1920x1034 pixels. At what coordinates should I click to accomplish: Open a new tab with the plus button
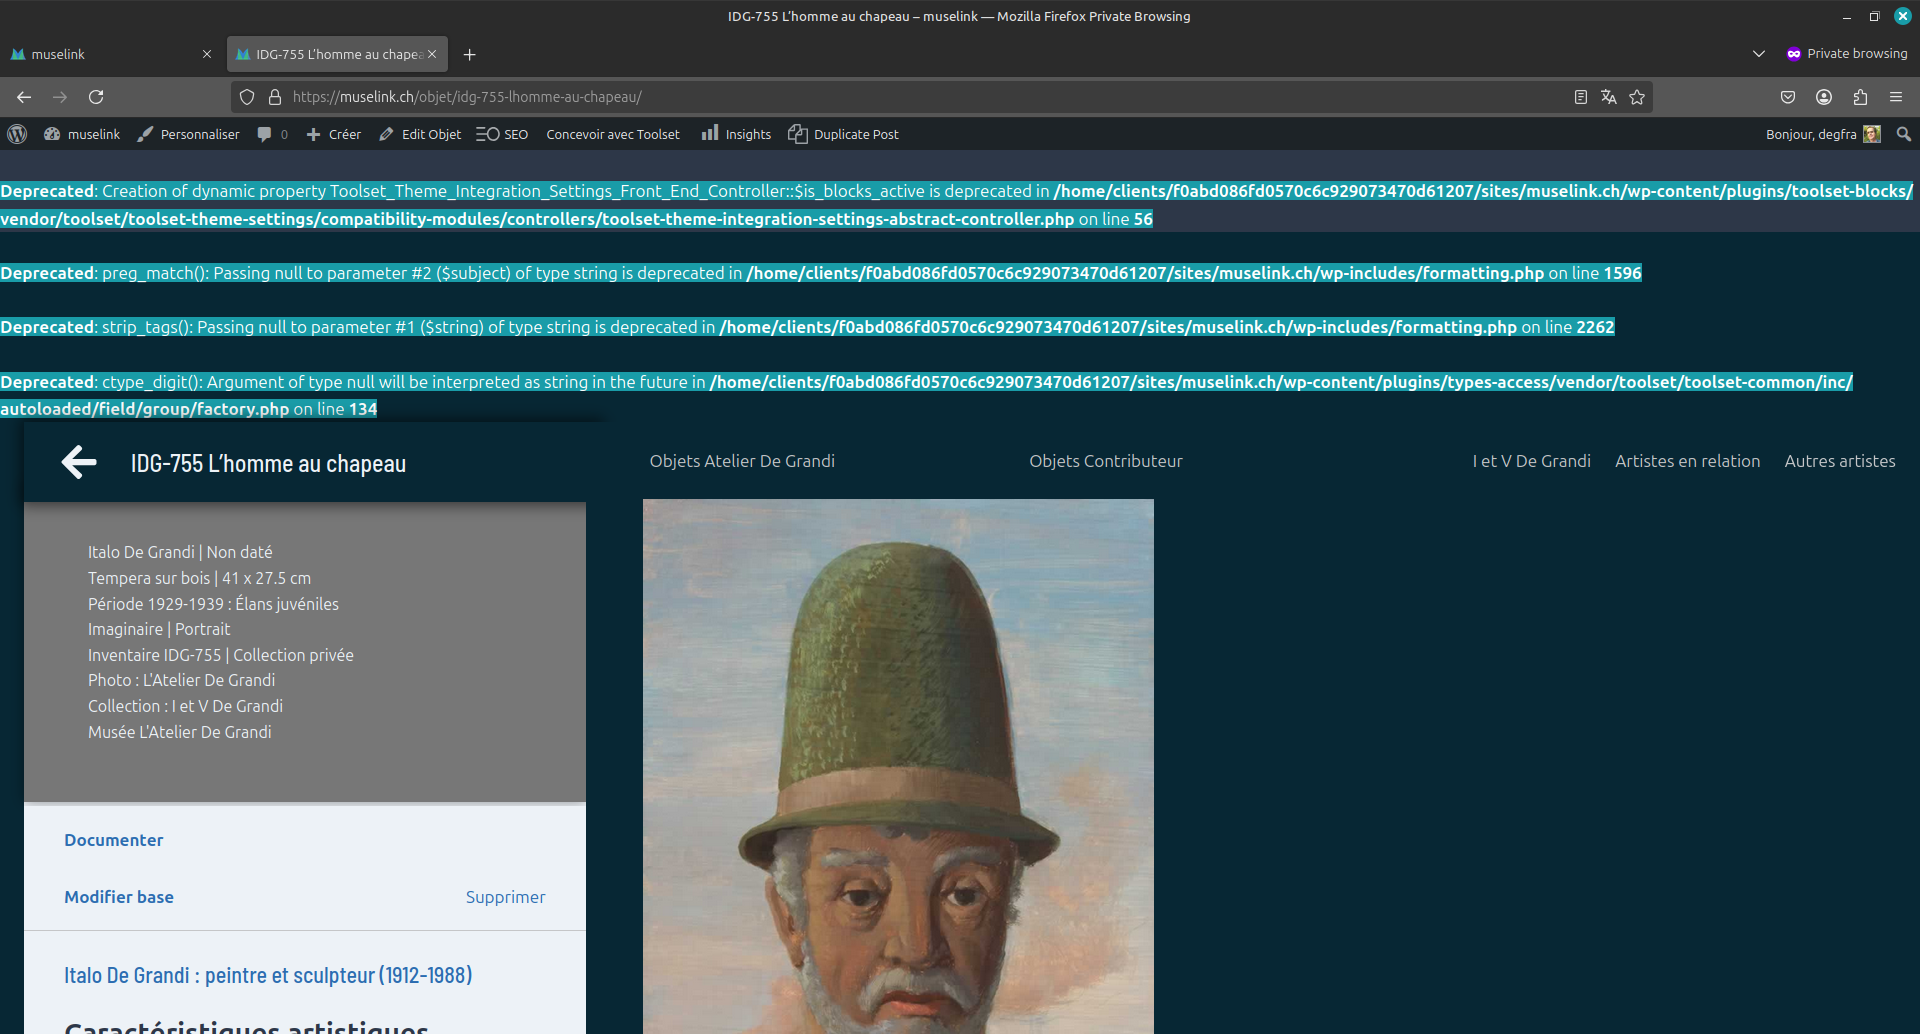[x=470, y=54]
